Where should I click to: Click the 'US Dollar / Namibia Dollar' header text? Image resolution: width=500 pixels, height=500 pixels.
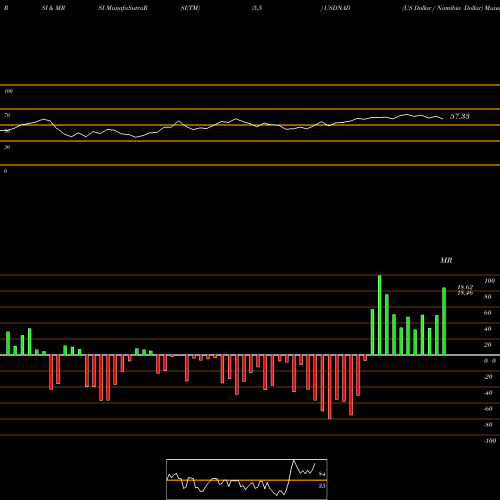click(x=442, y=8)
